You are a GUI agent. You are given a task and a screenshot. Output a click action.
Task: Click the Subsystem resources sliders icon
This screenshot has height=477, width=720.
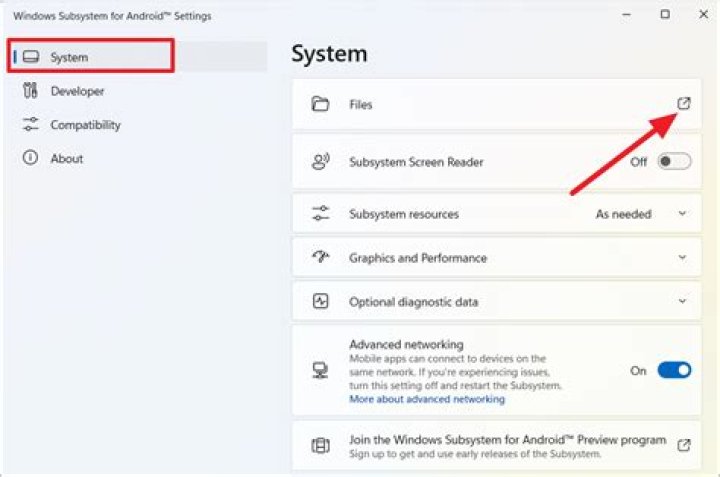point(321,214)
